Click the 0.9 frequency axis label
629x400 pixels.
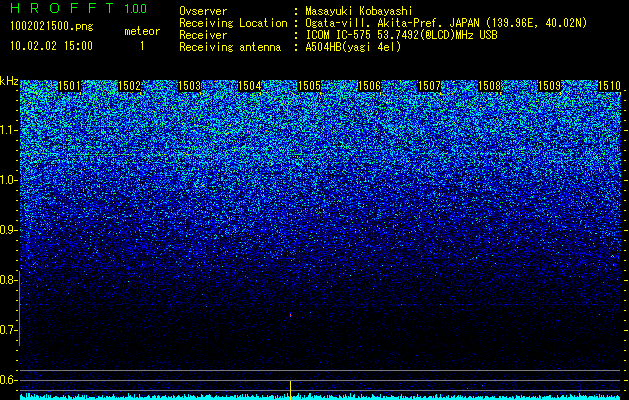8,230
